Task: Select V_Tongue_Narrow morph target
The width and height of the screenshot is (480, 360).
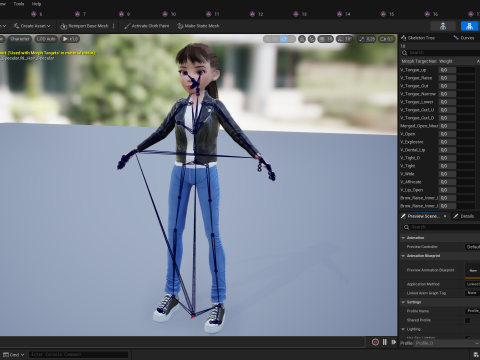Action: pos(418,94)
